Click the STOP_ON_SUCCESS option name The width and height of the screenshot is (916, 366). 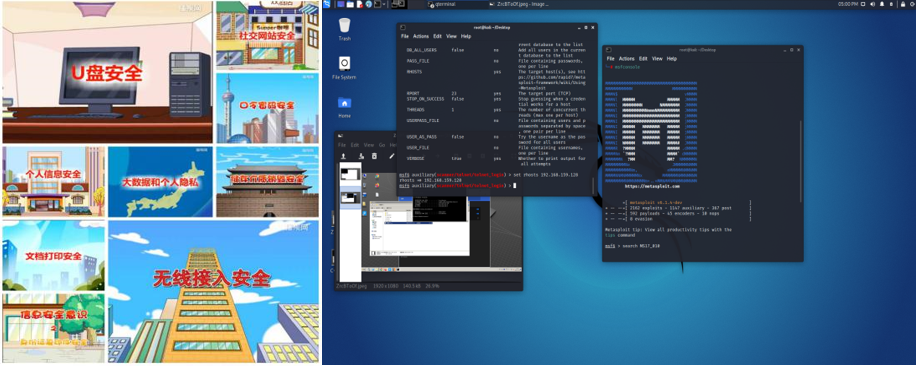(x=425, y=99)
